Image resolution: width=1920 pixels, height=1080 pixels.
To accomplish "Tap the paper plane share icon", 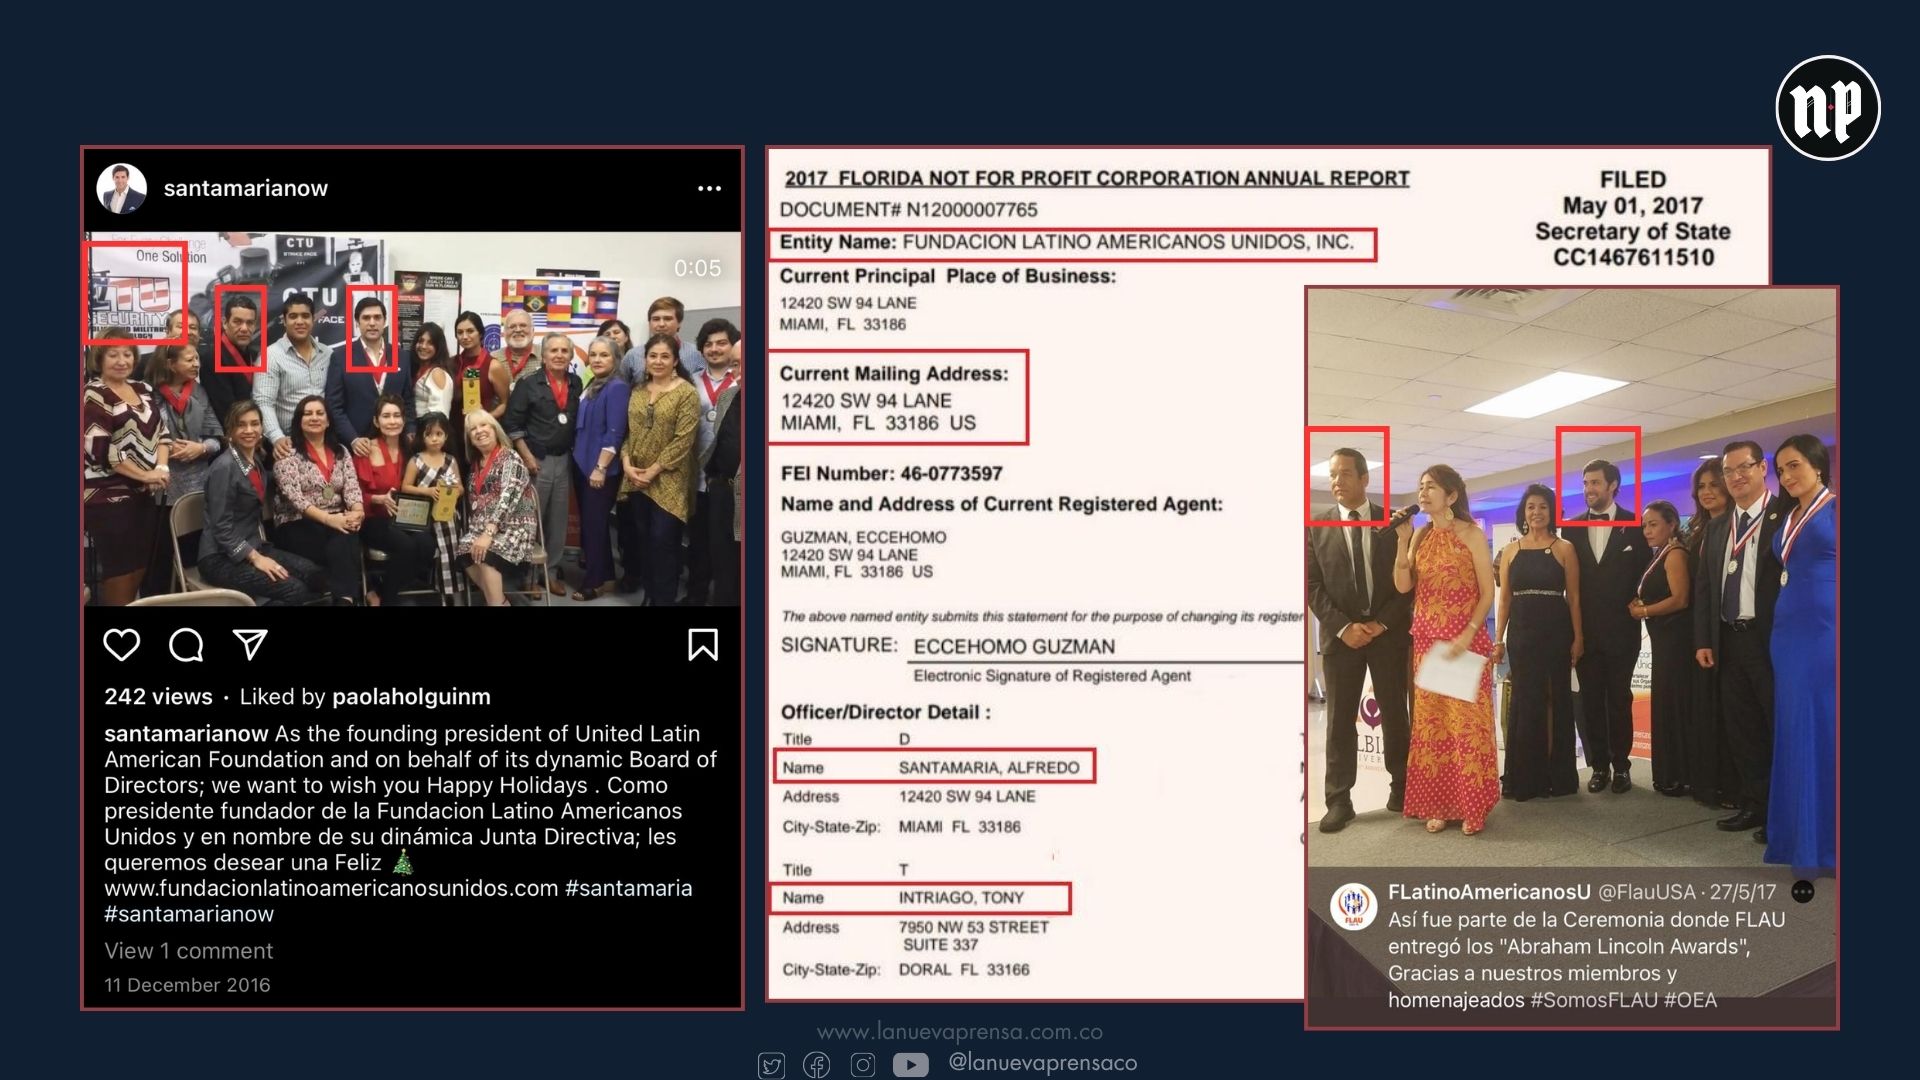I will [x=250, y=644].
